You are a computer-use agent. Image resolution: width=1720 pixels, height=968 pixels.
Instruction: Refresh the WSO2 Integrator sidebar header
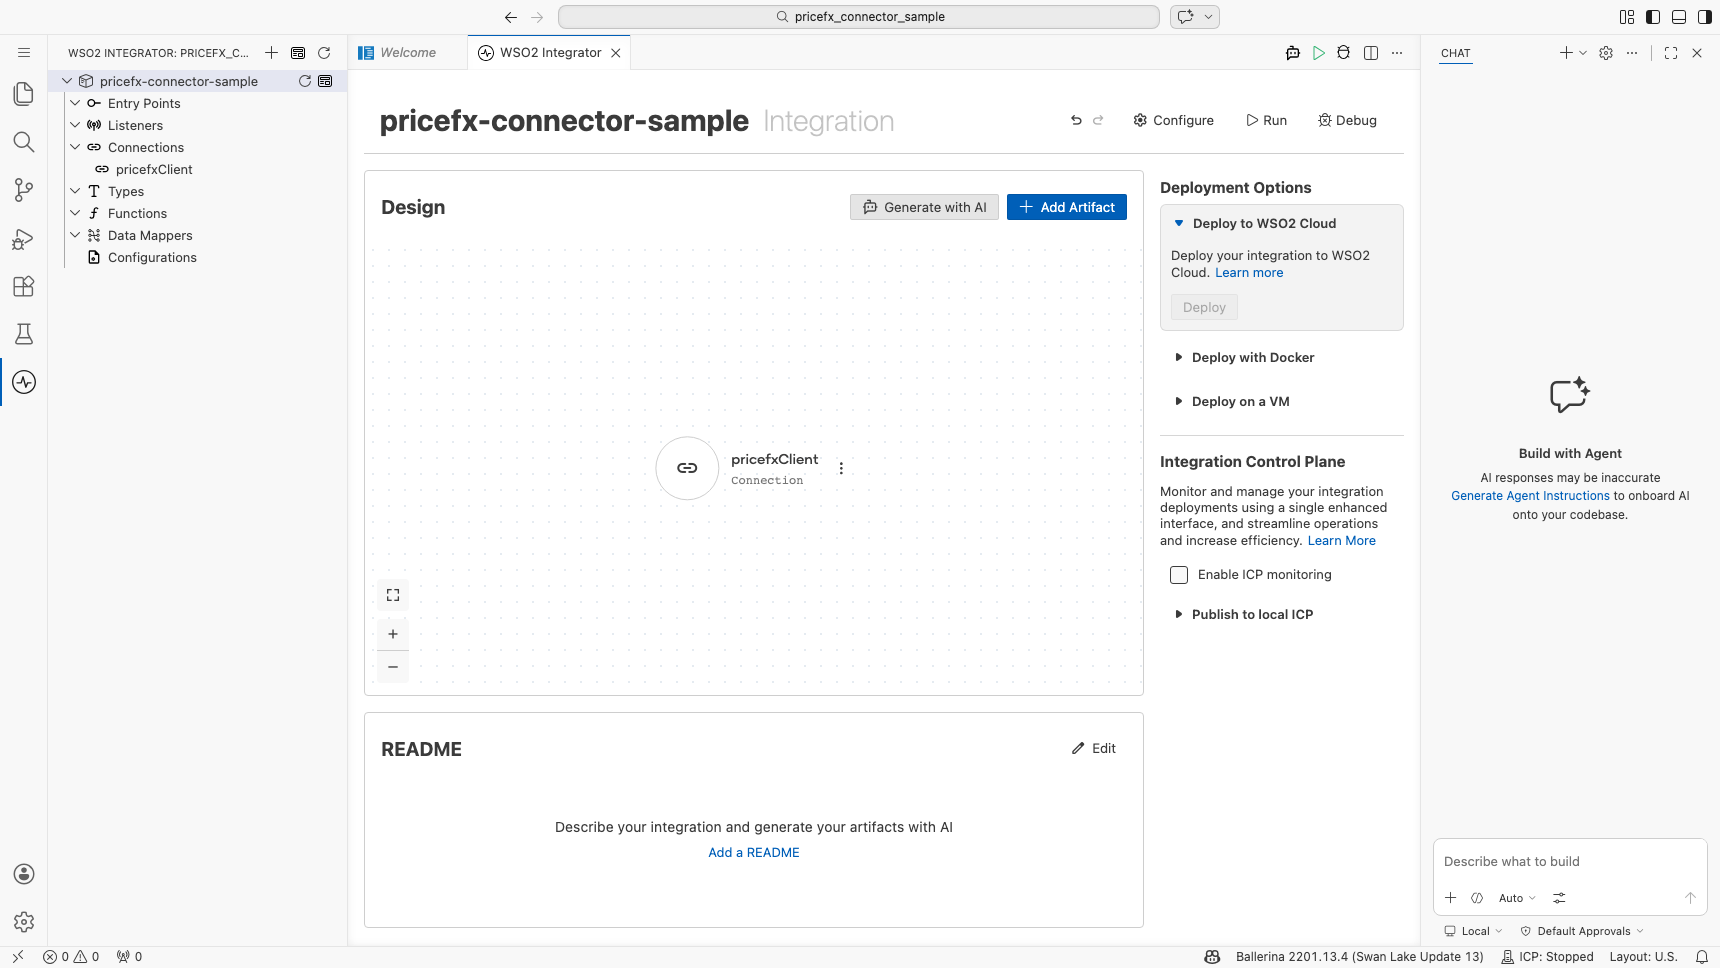tap(324, 53)
